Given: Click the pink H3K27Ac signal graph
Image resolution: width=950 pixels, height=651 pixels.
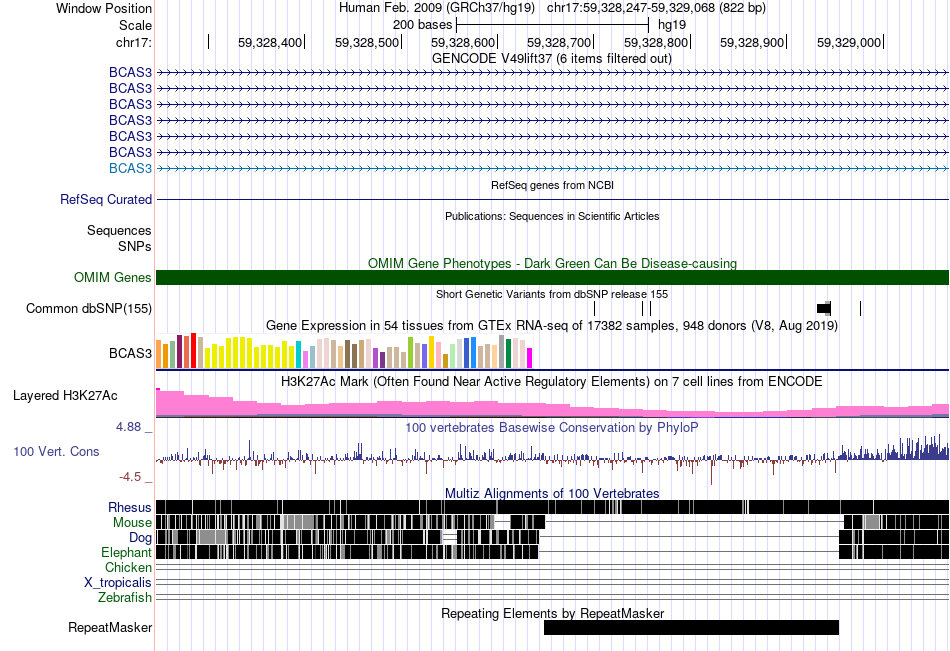Looking at the screenshot, I should click(x=552, y=404).
